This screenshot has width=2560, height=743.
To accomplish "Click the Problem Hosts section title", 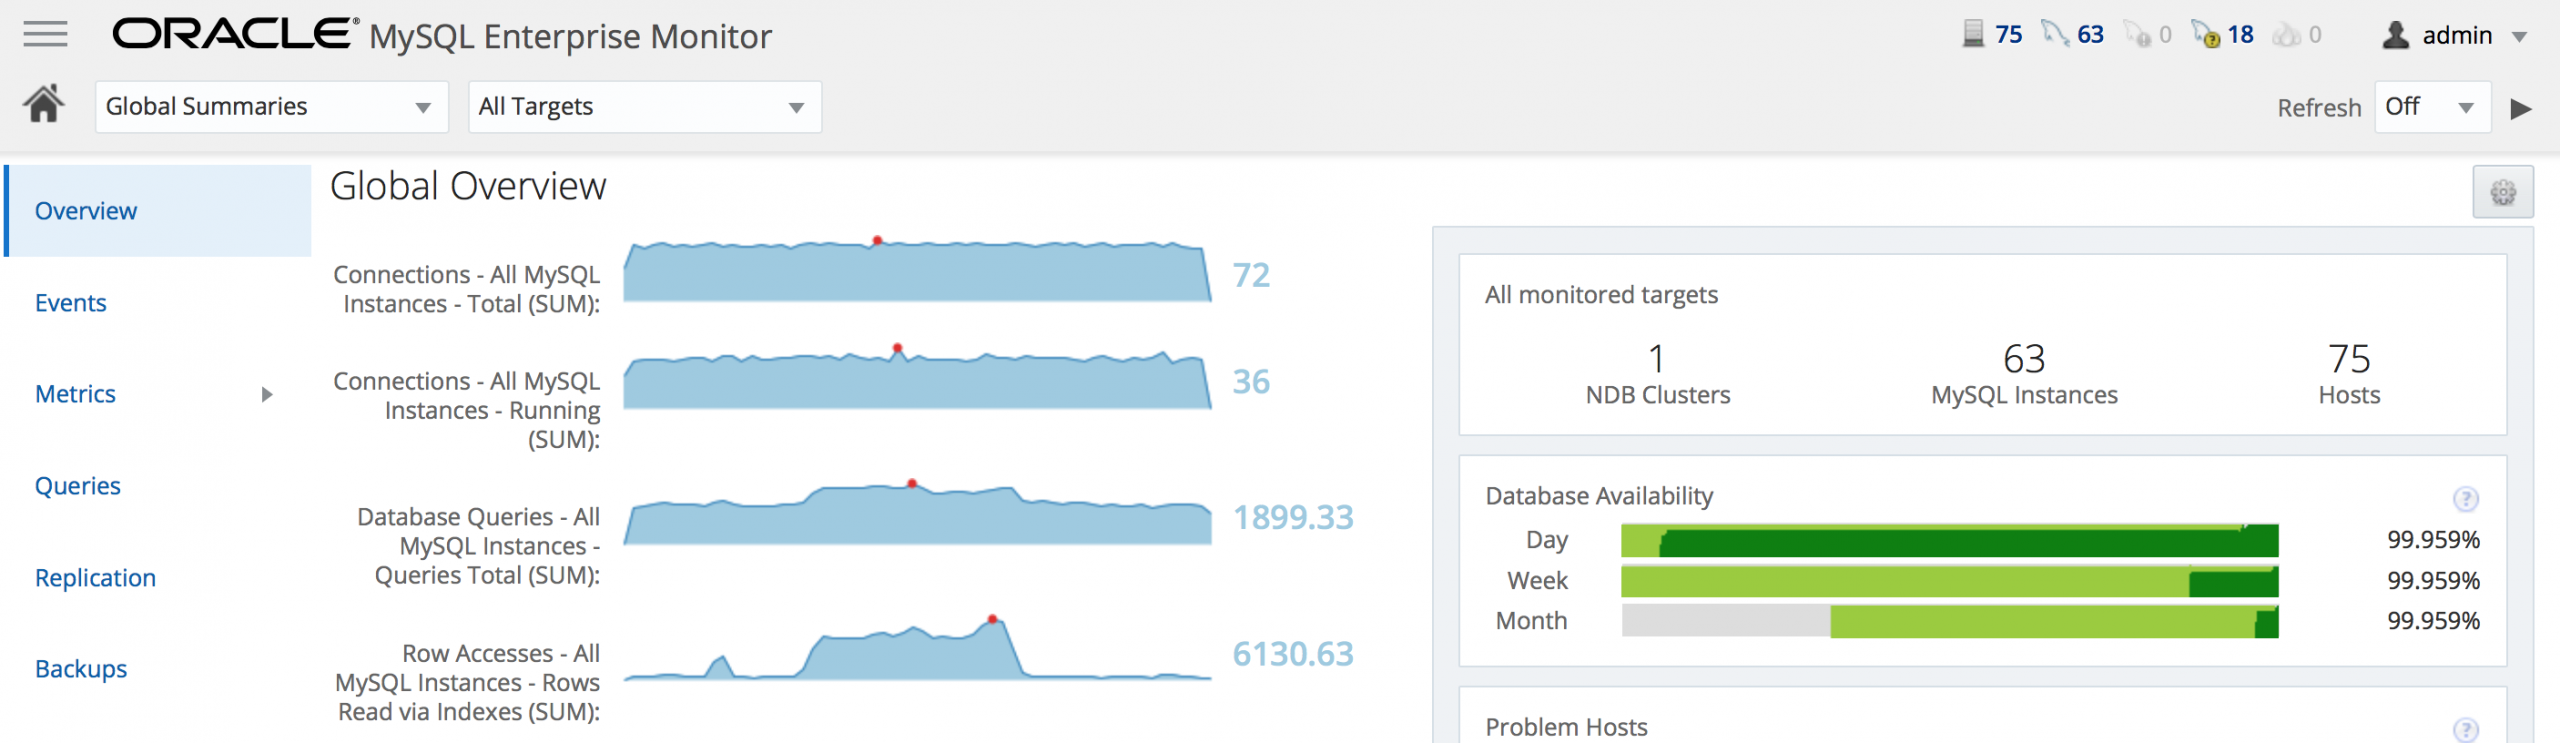I will pos(1566,727).
